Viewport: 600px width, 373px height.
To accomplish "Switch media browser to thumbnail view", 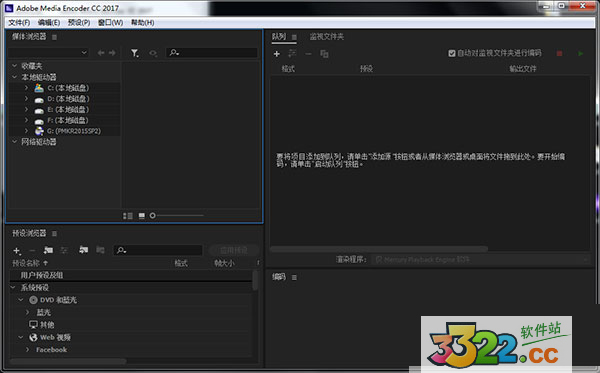I will (x=142, y=216).
